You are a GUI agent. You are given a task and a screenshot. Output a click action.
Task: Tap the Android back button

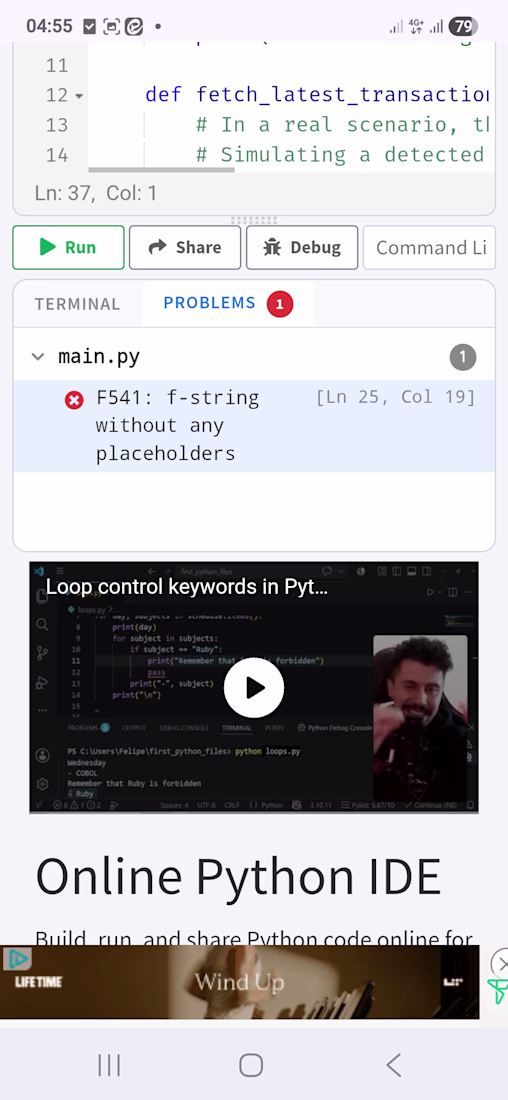[394, 1066]
